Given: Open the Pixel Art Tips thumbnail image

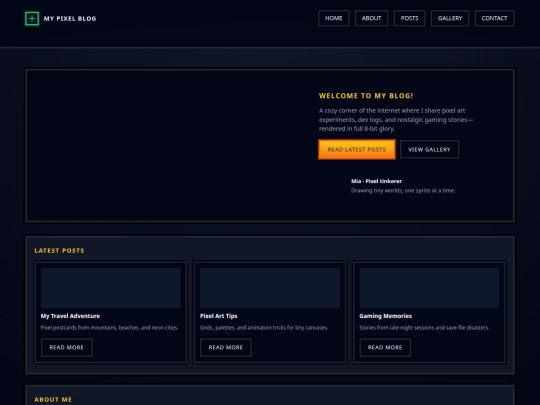Looking at the screenshot, I should tap(270, 288).
